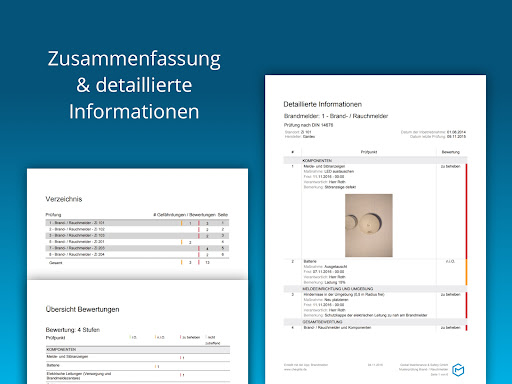
Task: Click the Gesamt totals row
Action: [137, 263]
